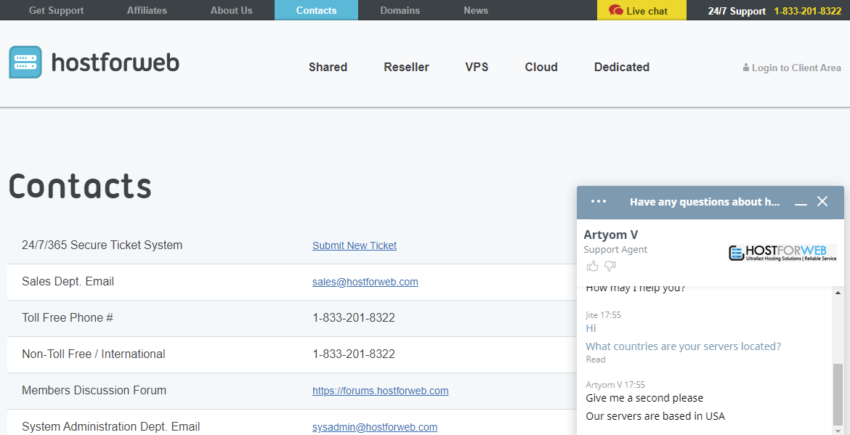Viewport: 850px width, 435px height.
Task: Click the 'Sales Dept. Email' label
Action: click(x=68, y=282)
